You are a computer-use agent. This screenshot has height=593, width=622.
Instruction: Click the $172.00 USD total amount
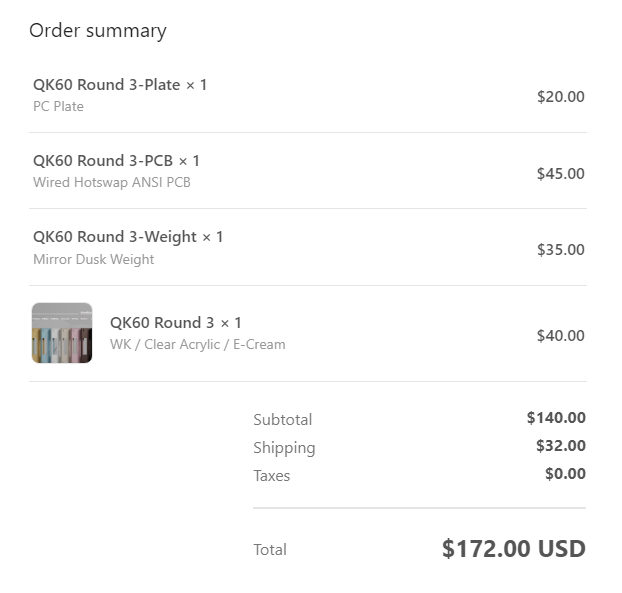(513, 549)
